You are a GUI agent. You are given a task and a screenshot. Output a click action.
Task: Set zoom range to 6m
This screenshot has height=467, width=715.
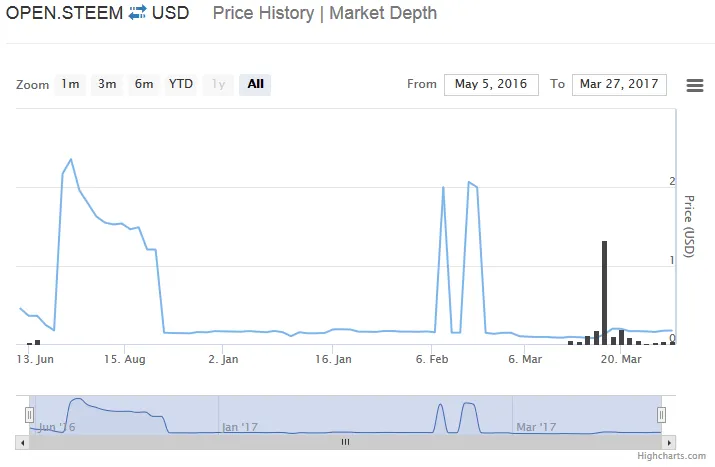pyautogui.click(x=144, y=85)
